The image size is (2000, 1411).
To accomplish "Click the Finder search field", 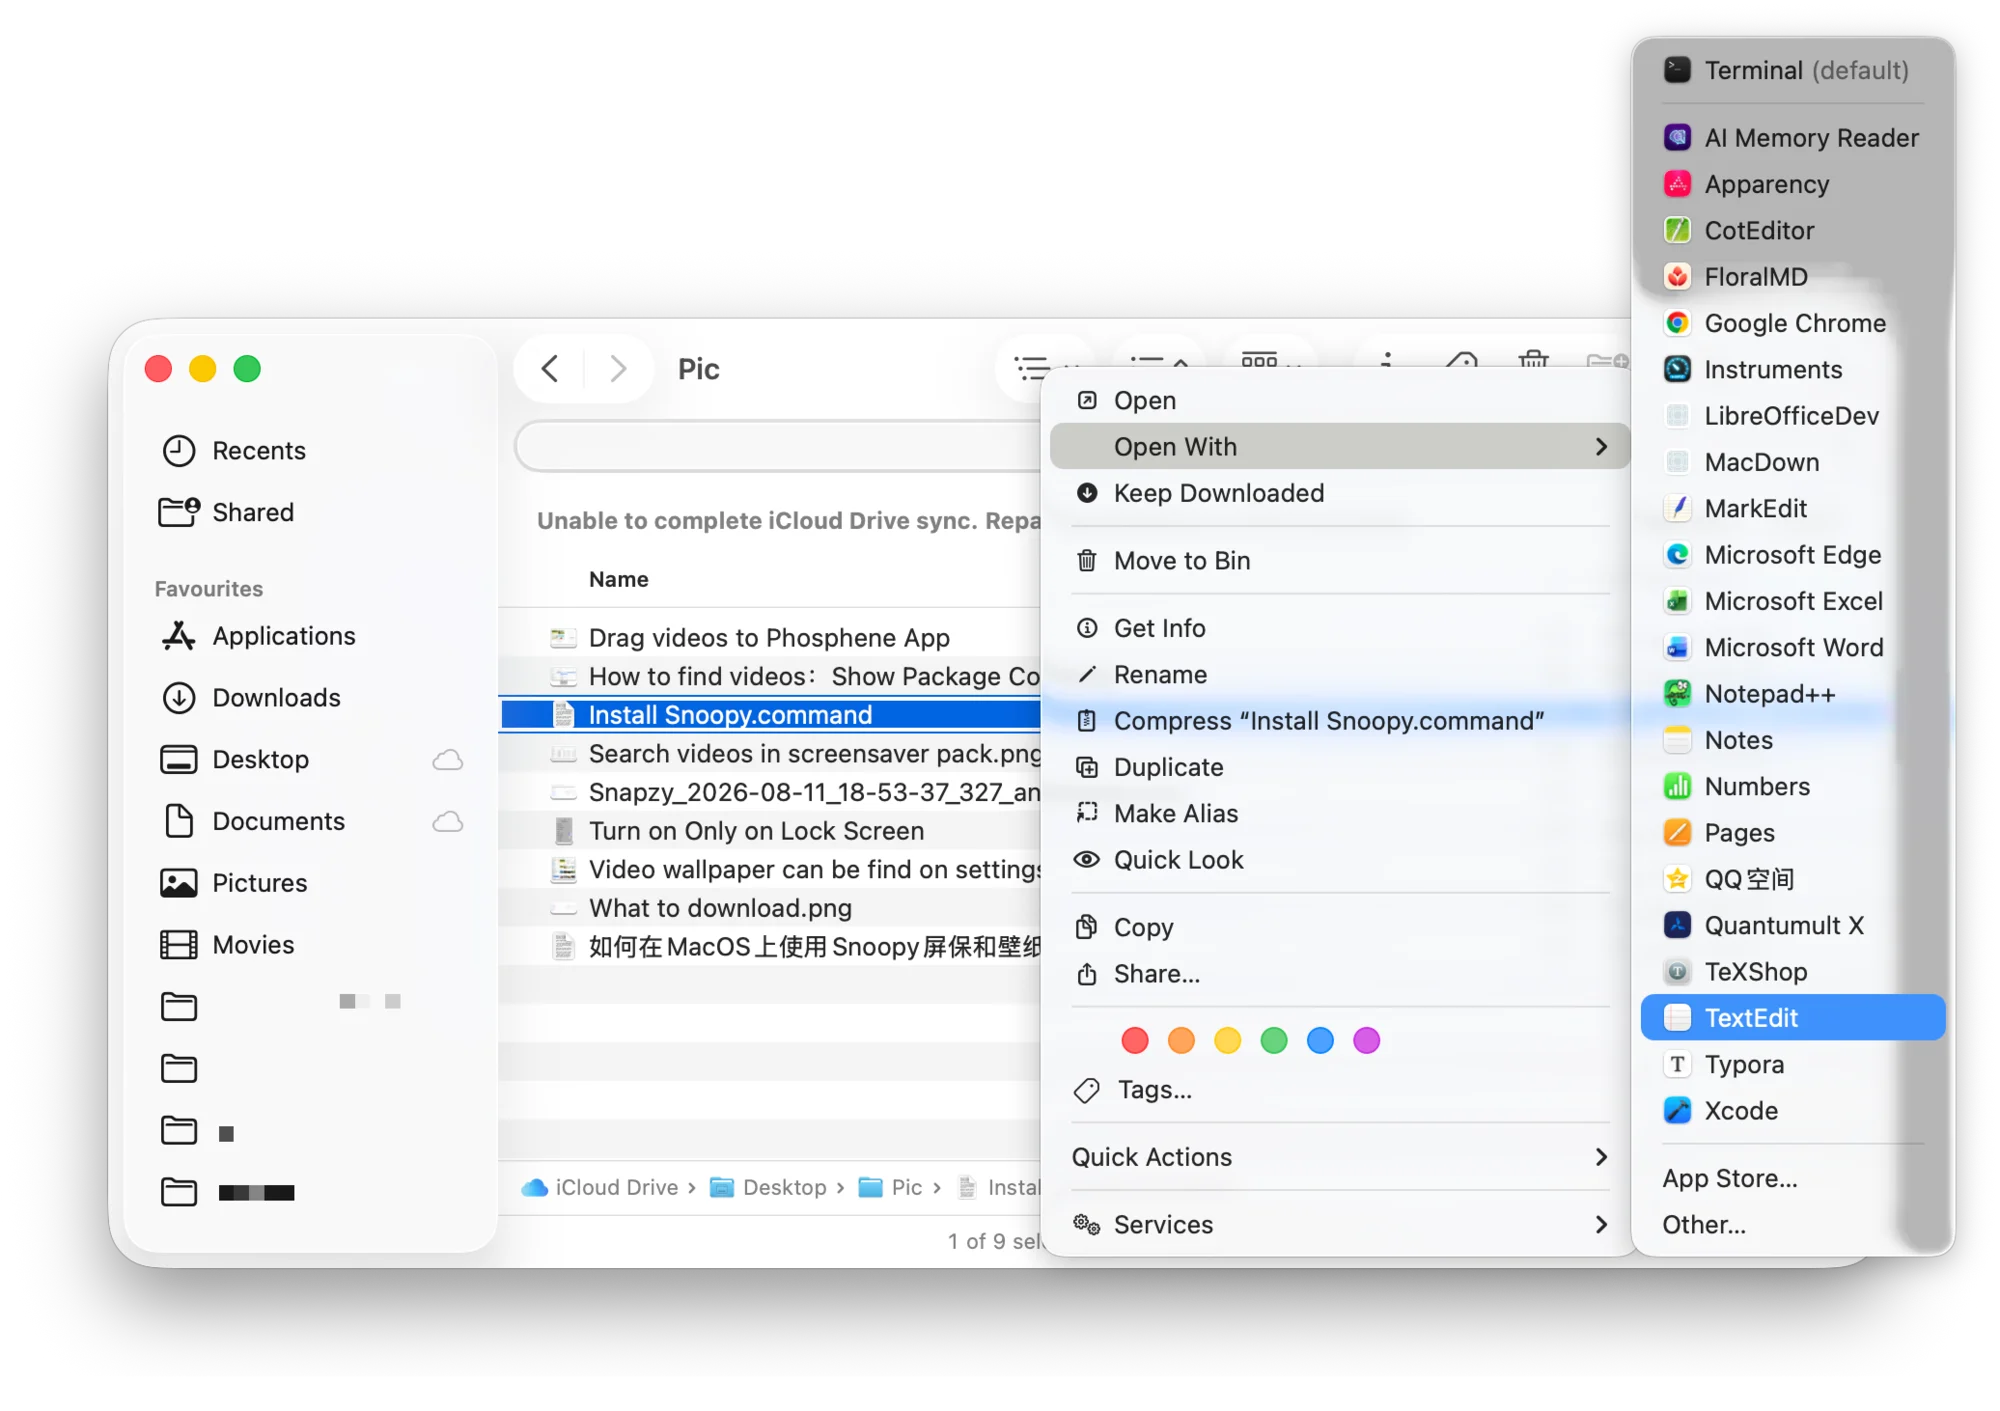I will coord(778,446).
